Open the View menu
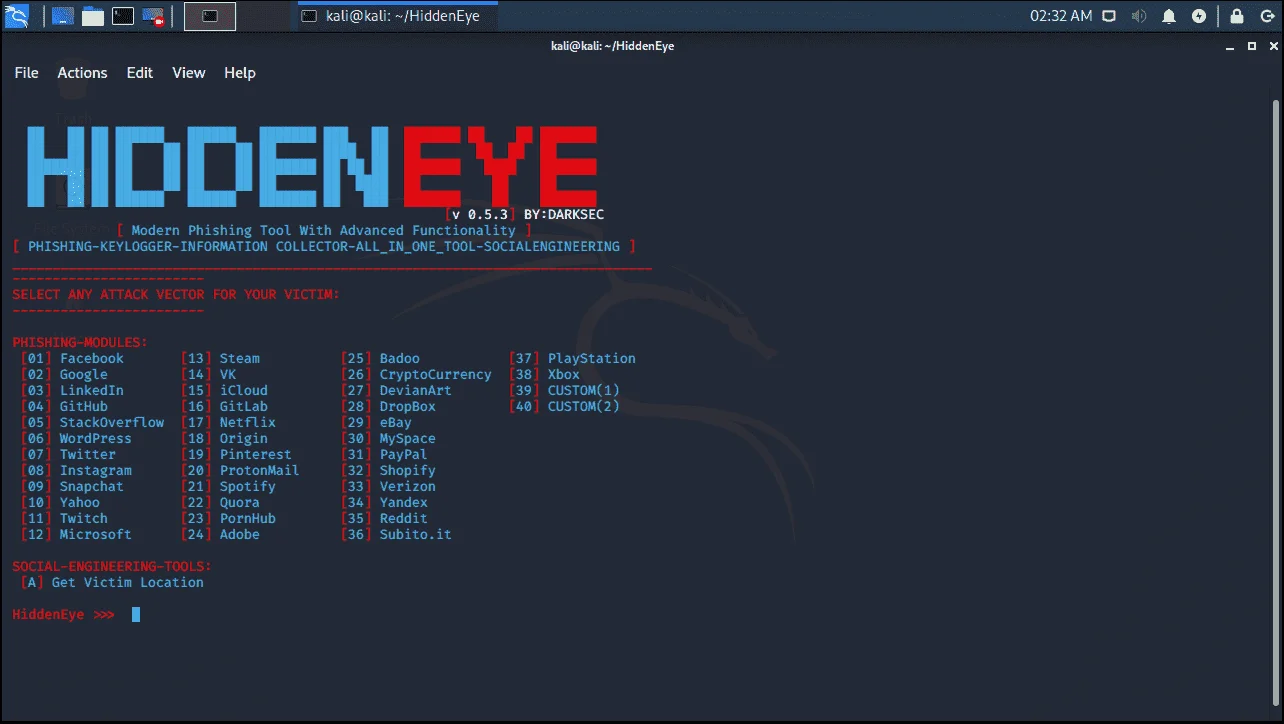 188,73
